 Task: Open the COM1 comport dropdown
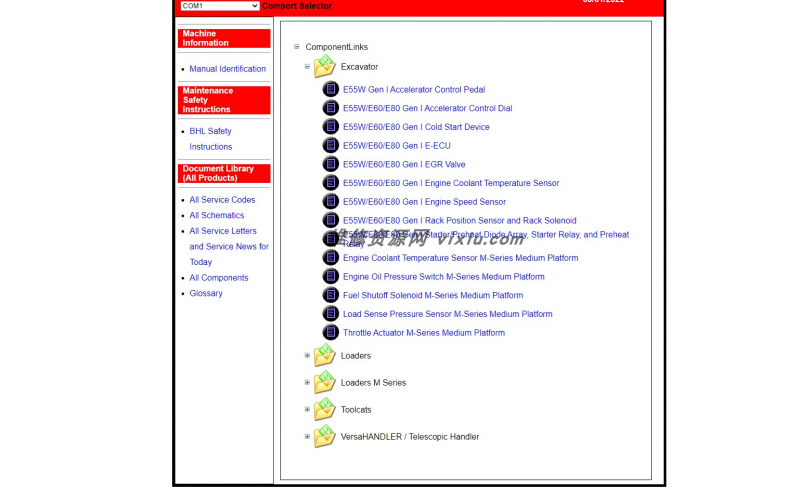(219, 6)
